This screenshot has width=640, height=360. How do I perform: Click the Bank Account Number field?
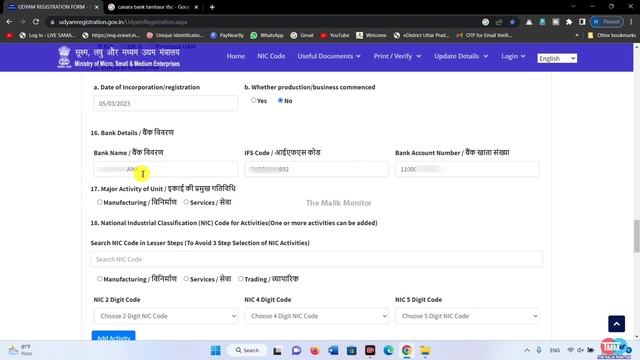[467, 169]
